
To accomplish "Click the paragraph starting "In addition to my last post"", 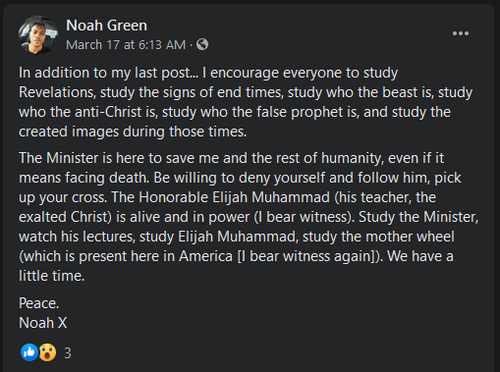I will (x=246, y=102).
